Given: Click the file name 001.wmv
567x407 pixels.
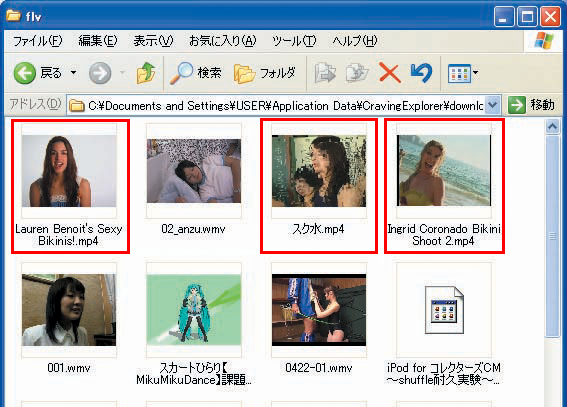Looking at the screenshot, I should 69,368.
